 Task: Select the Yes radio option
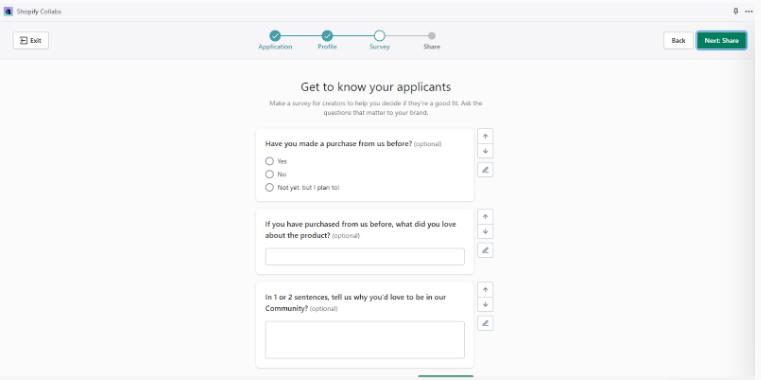click(269, 161)
